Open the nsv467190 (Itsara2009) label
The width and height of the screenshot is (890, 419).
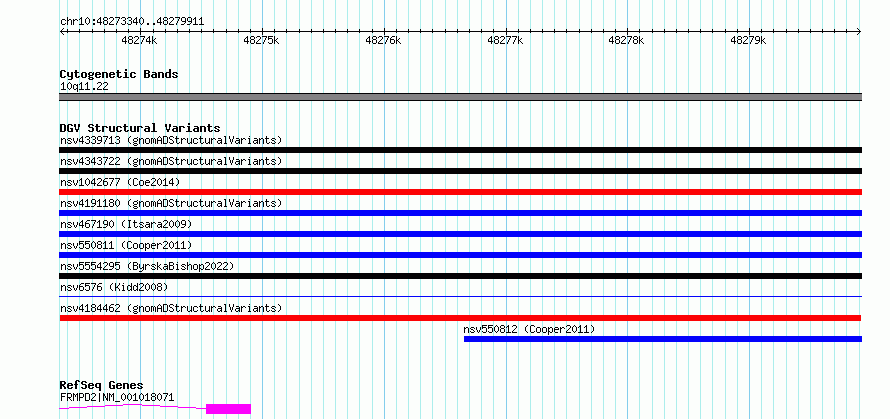coord(126,224)
